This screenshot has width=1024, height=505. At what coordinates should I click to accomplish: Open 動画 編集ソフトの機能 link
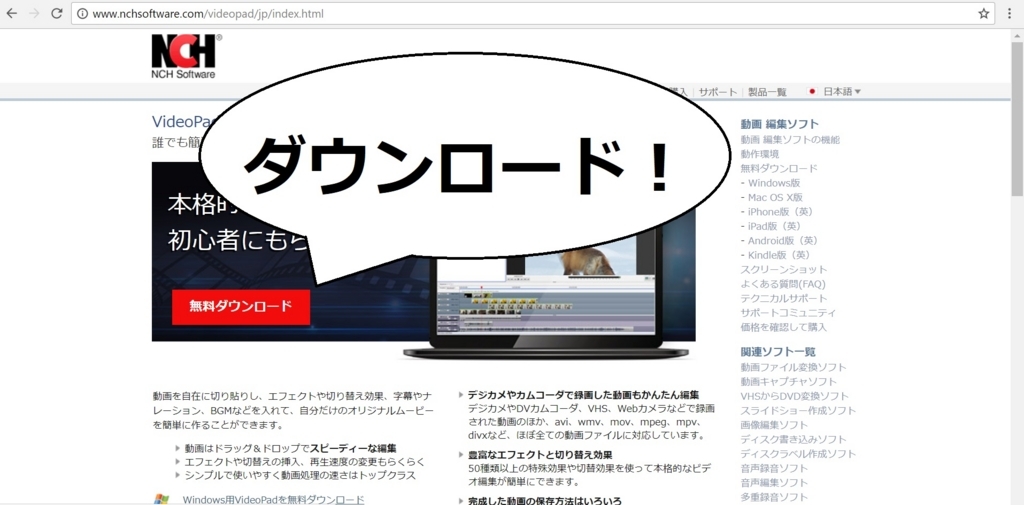[x=790, y=139]
